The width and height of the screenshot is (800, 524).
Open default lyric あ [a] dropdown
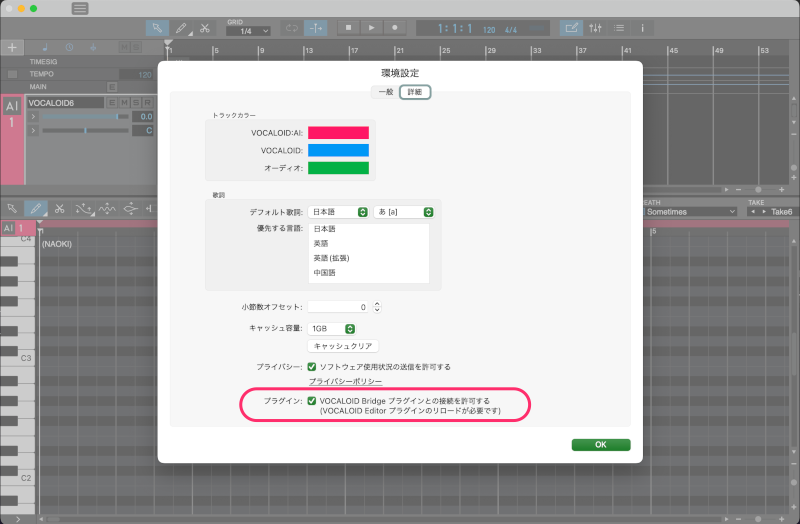pos(404,212)
